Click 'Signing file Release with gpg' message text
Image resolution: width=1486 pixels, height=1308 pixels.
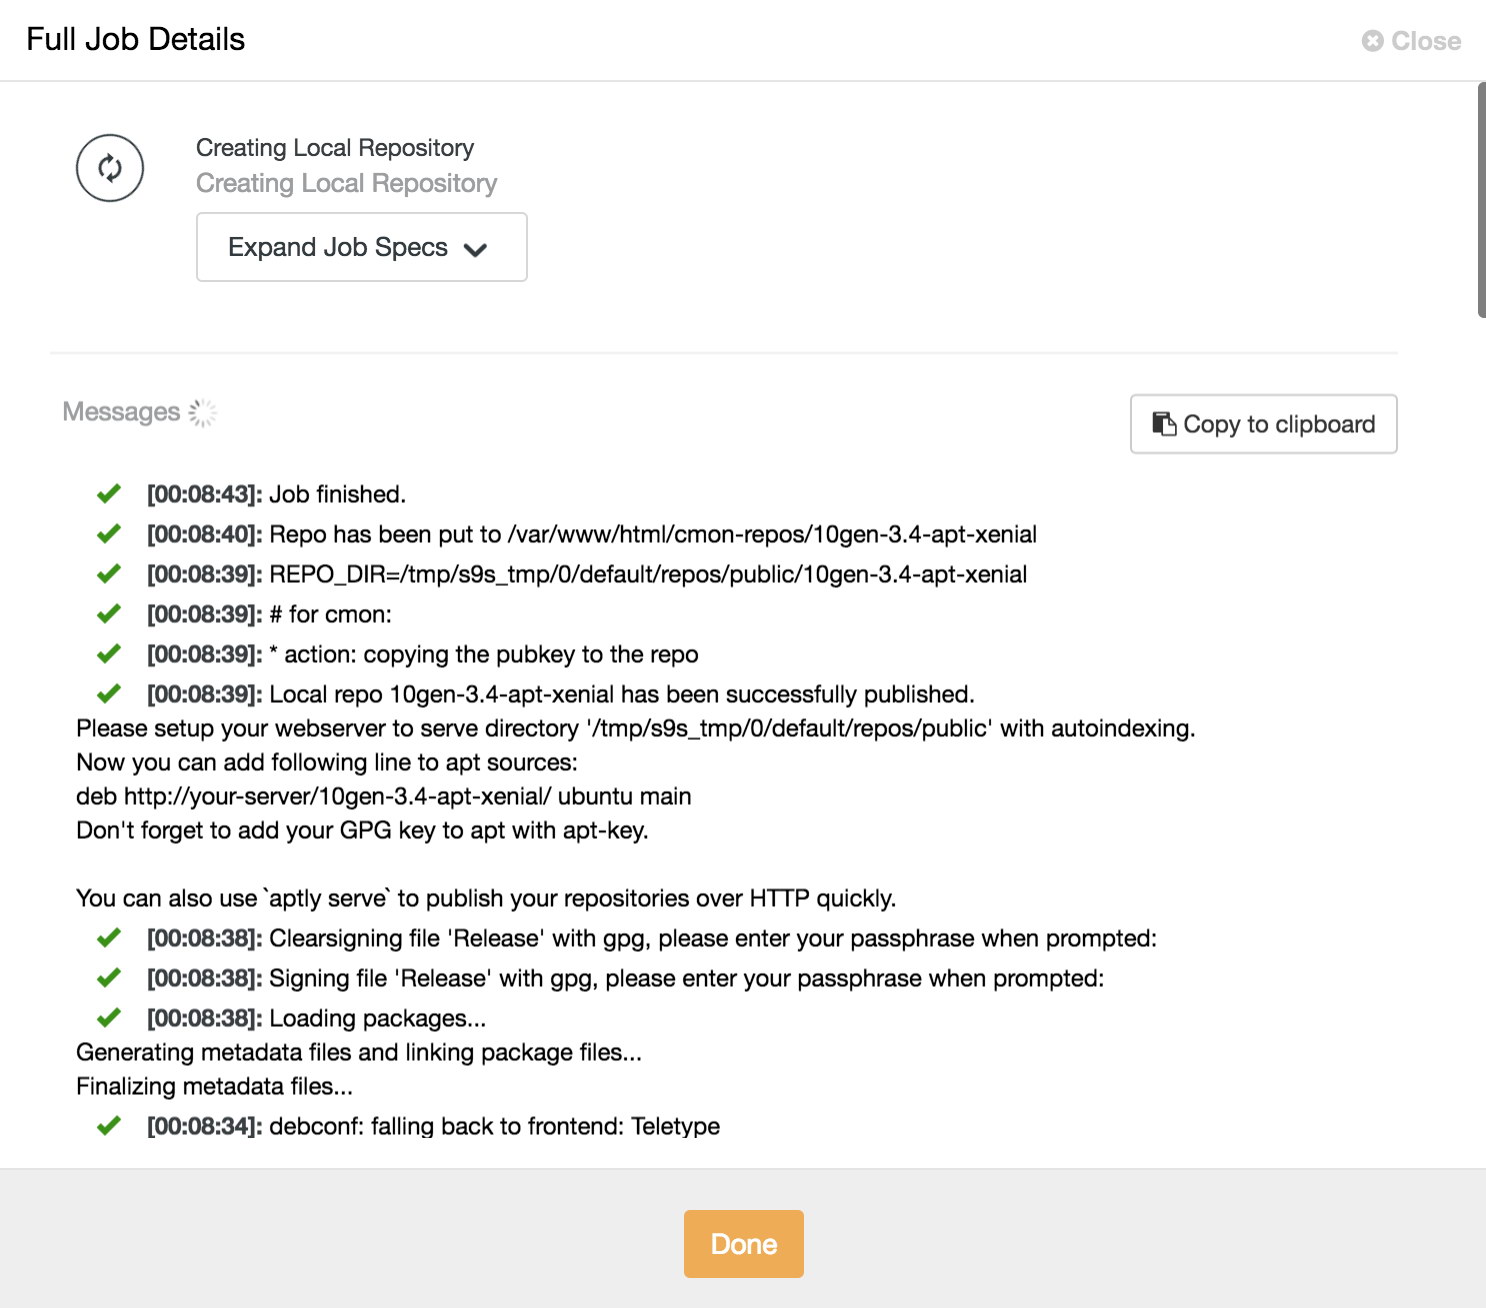pos(687,978)
